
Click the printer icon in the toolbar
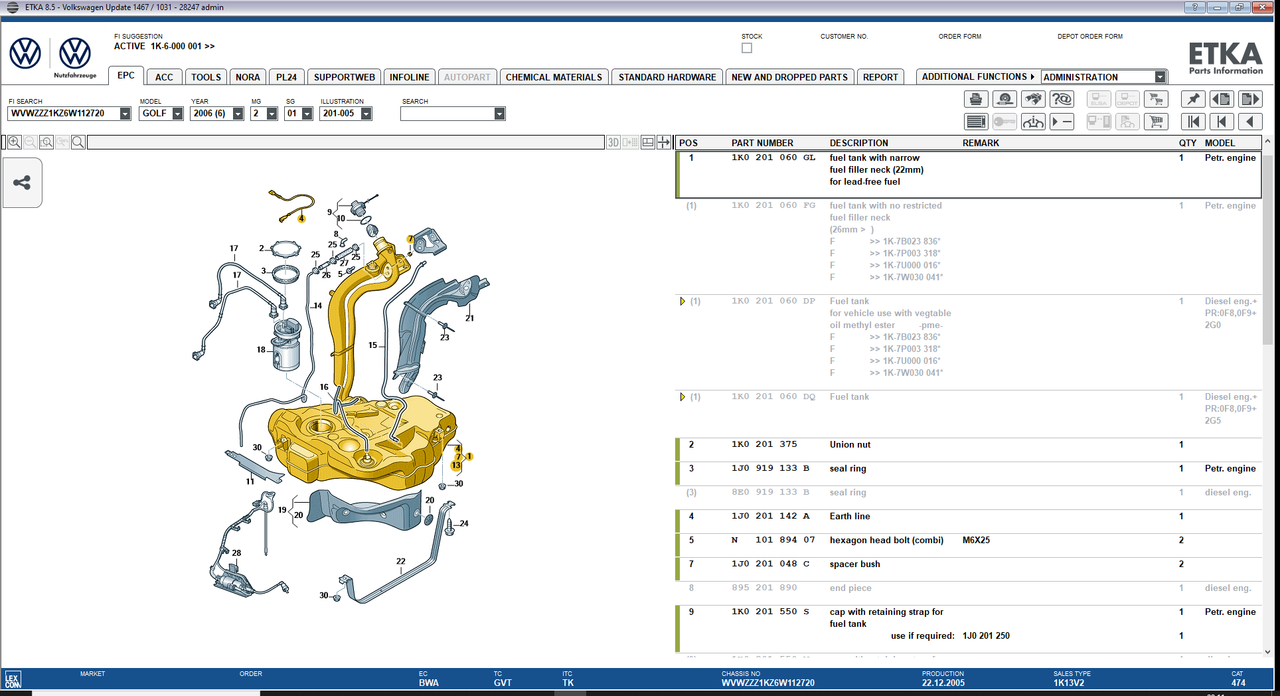[976, 99]
